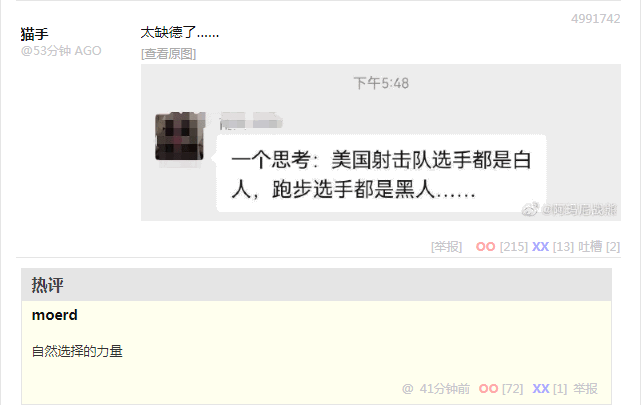Upvote moerd's hot comment with OO
The width and height of the screenshot is (641, 405).
point(489,389)
